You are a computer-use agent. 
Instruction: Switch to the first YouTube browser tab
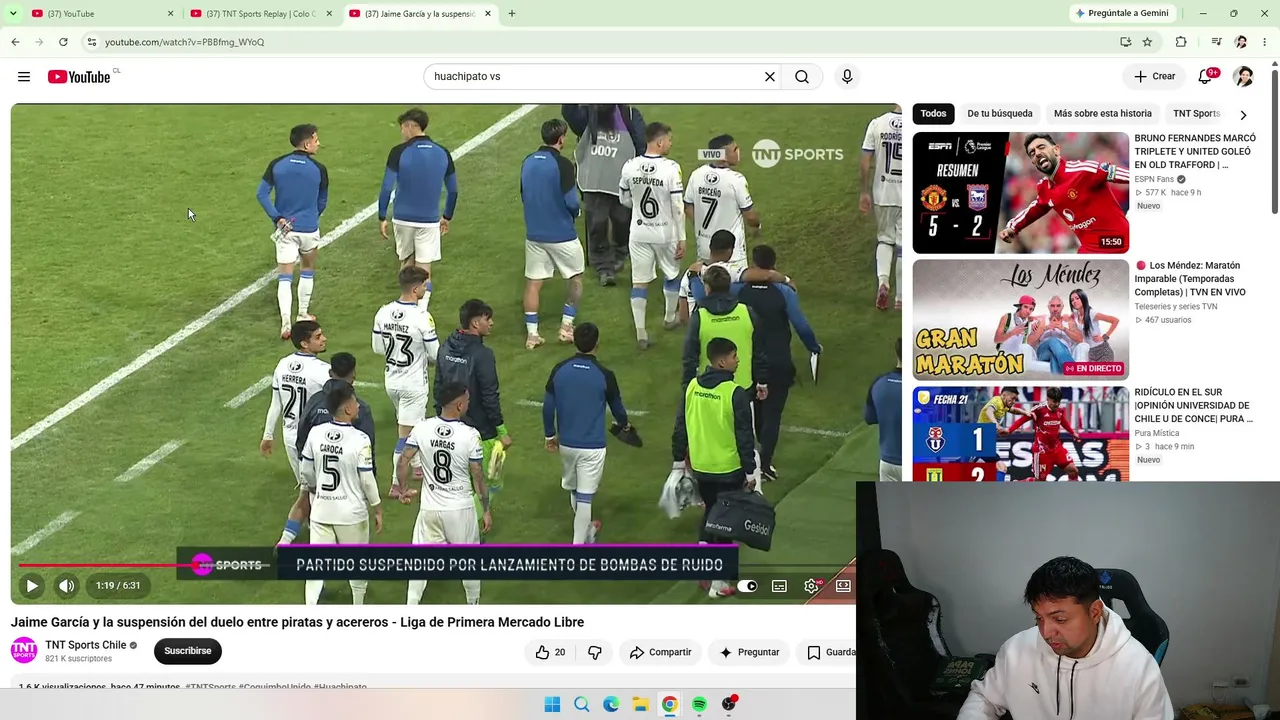pyautogui.click(x=95, y=14)
